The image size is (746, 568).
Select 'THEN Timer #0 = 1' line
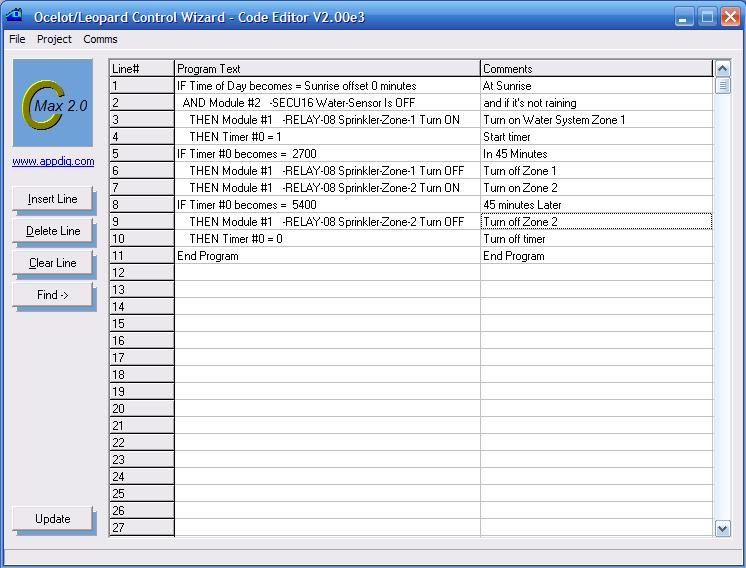[327, 137]
